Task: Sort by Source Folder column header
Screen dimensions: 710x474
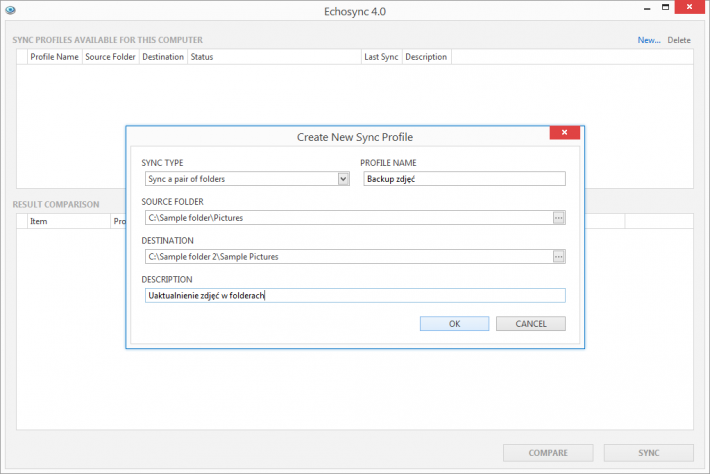Action: [110, 57]
